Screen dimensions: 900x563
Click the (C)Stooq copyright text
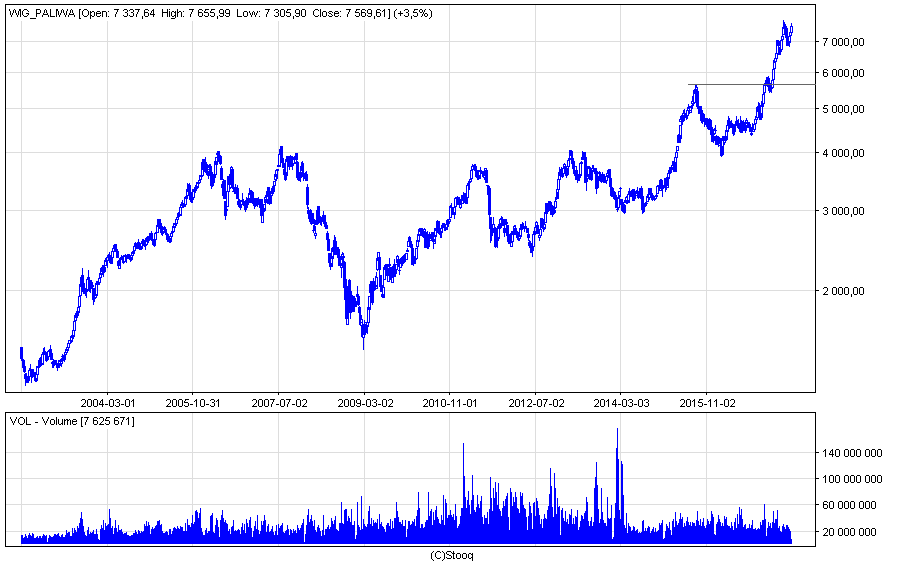(452, 555)
